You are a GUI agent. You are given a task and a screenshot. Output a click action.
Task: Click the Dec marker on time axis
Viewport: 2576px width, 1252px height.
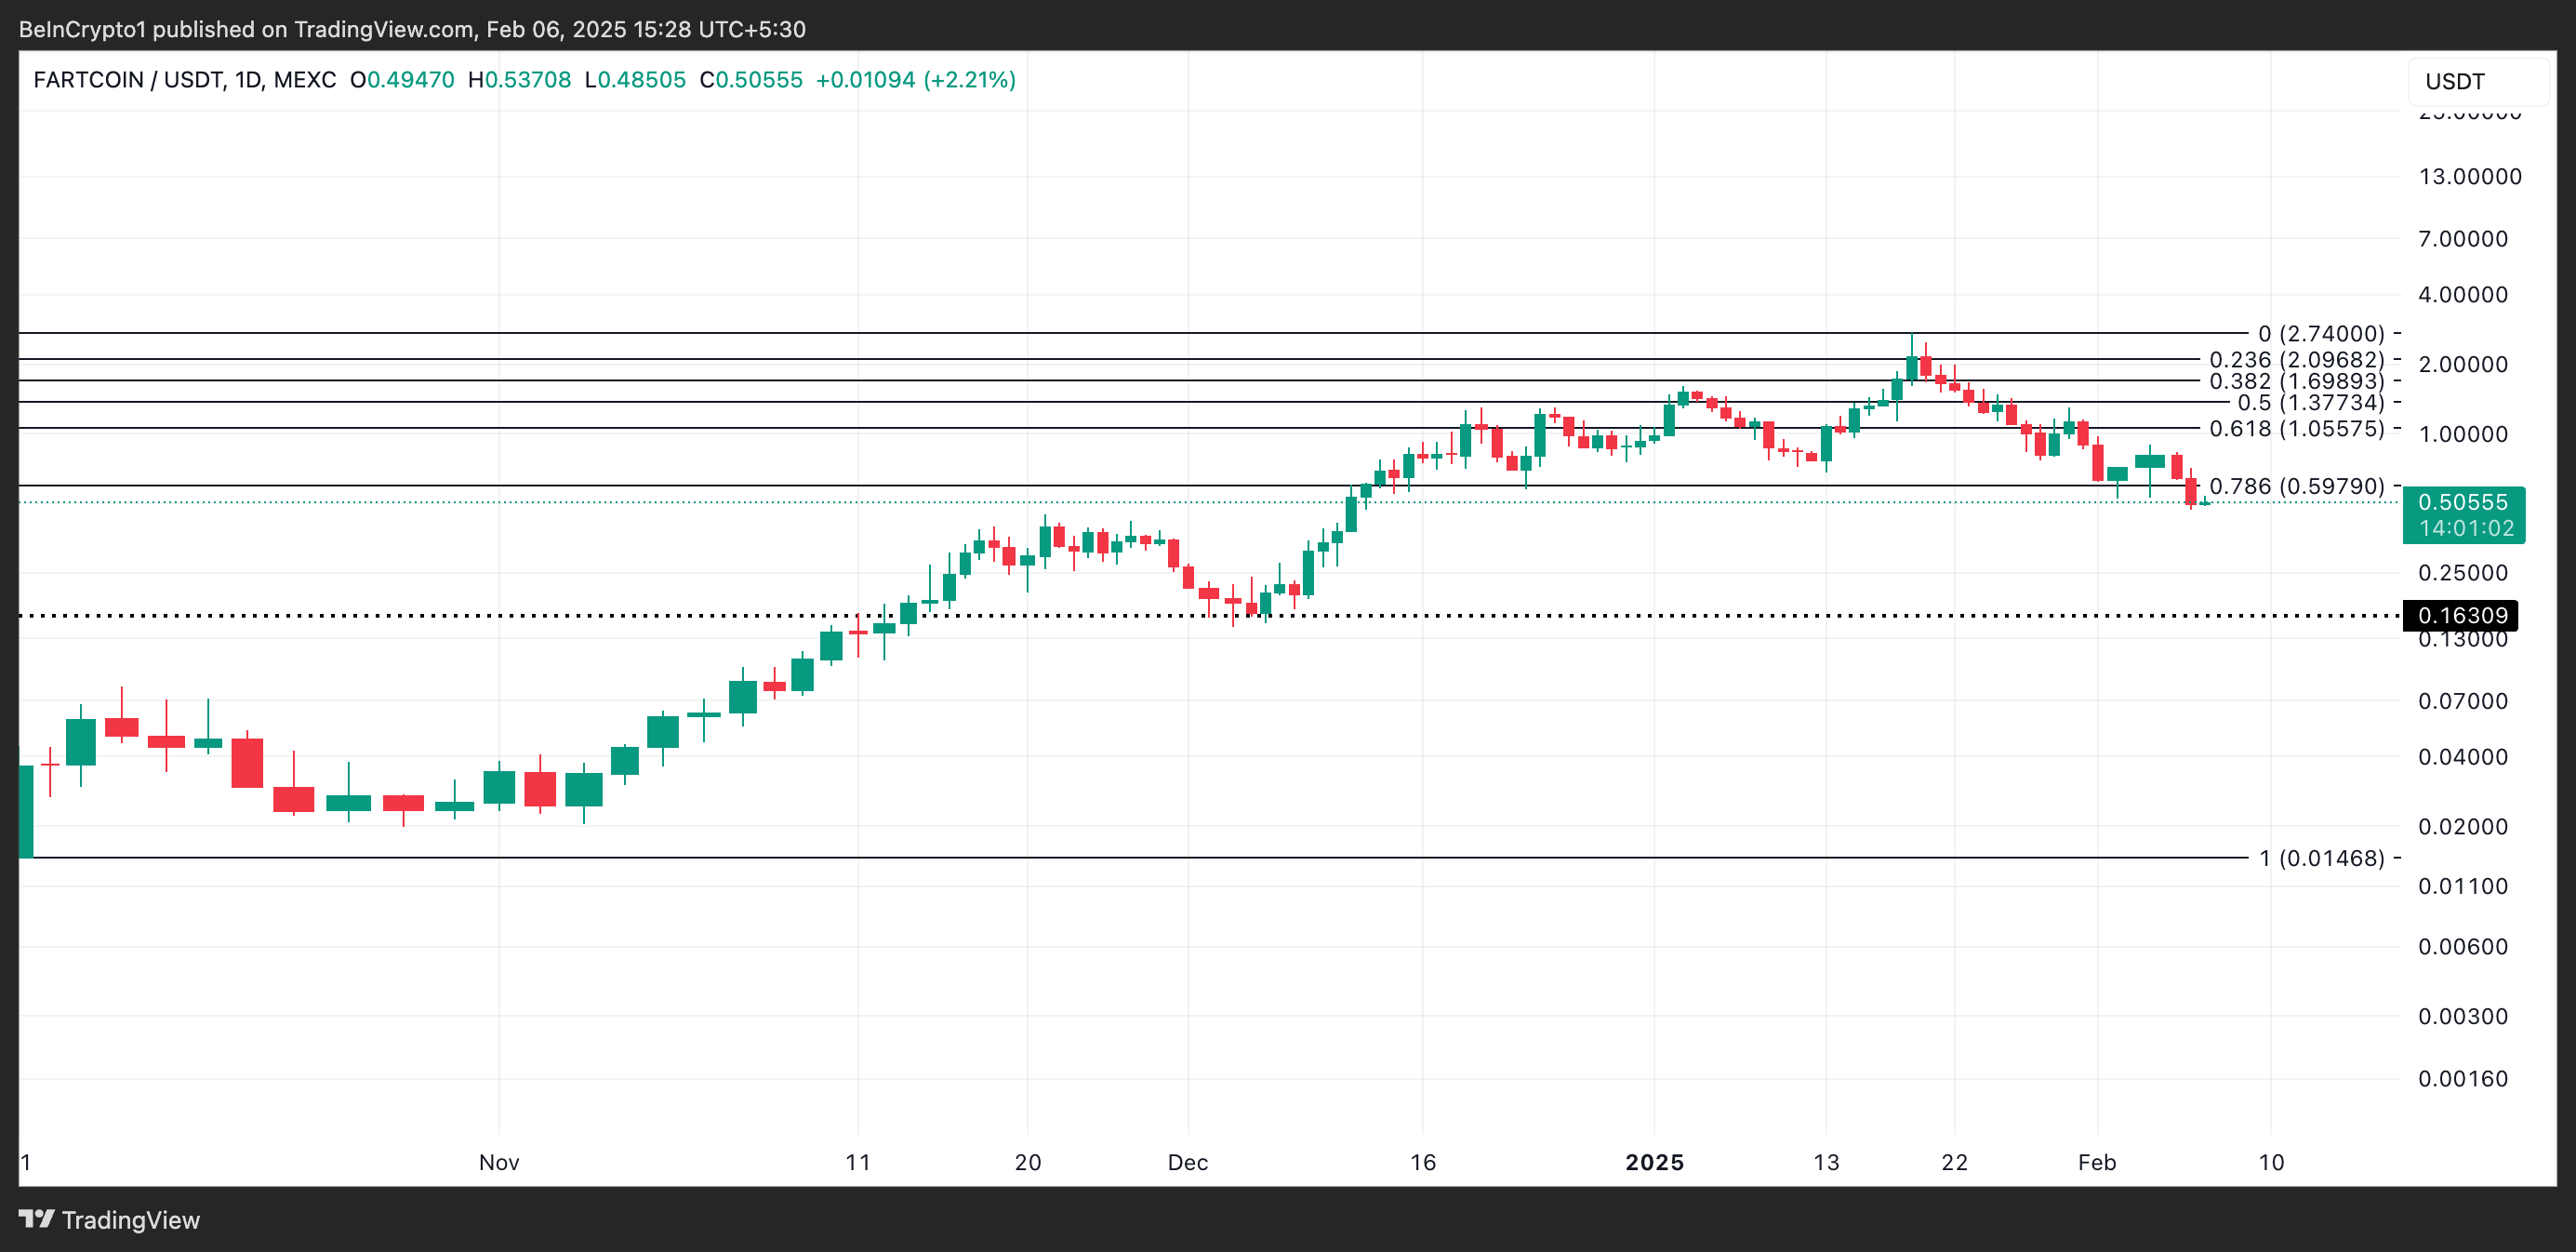click(1188, 1162)
